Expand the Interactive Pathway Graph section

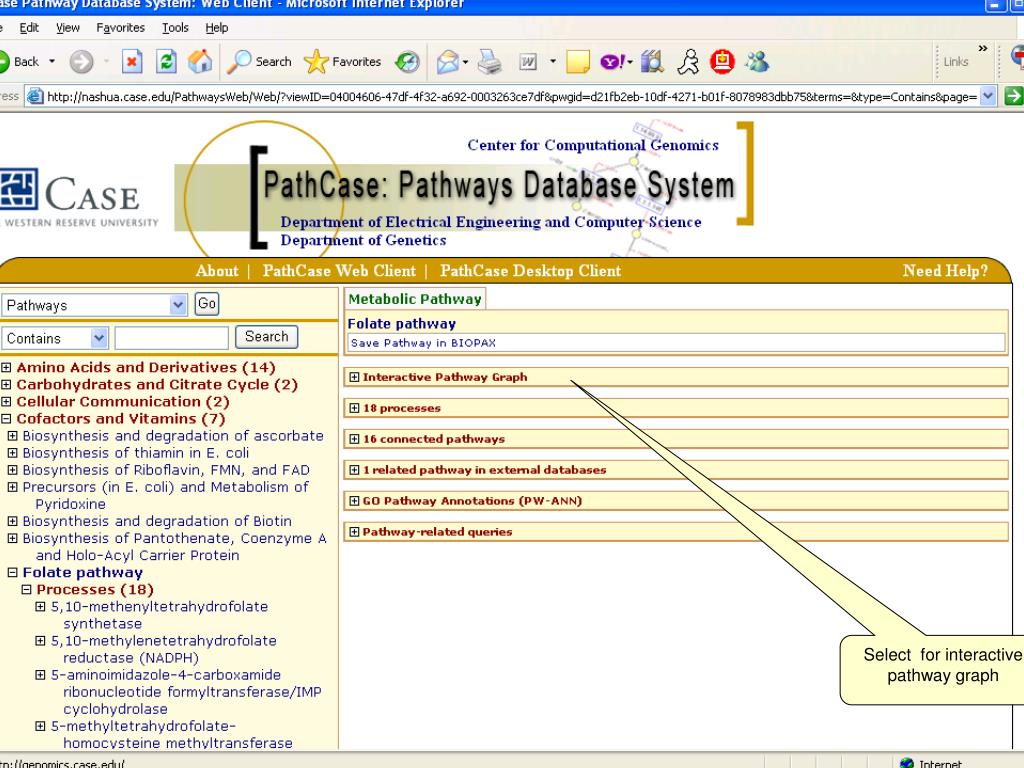(354, 377)
